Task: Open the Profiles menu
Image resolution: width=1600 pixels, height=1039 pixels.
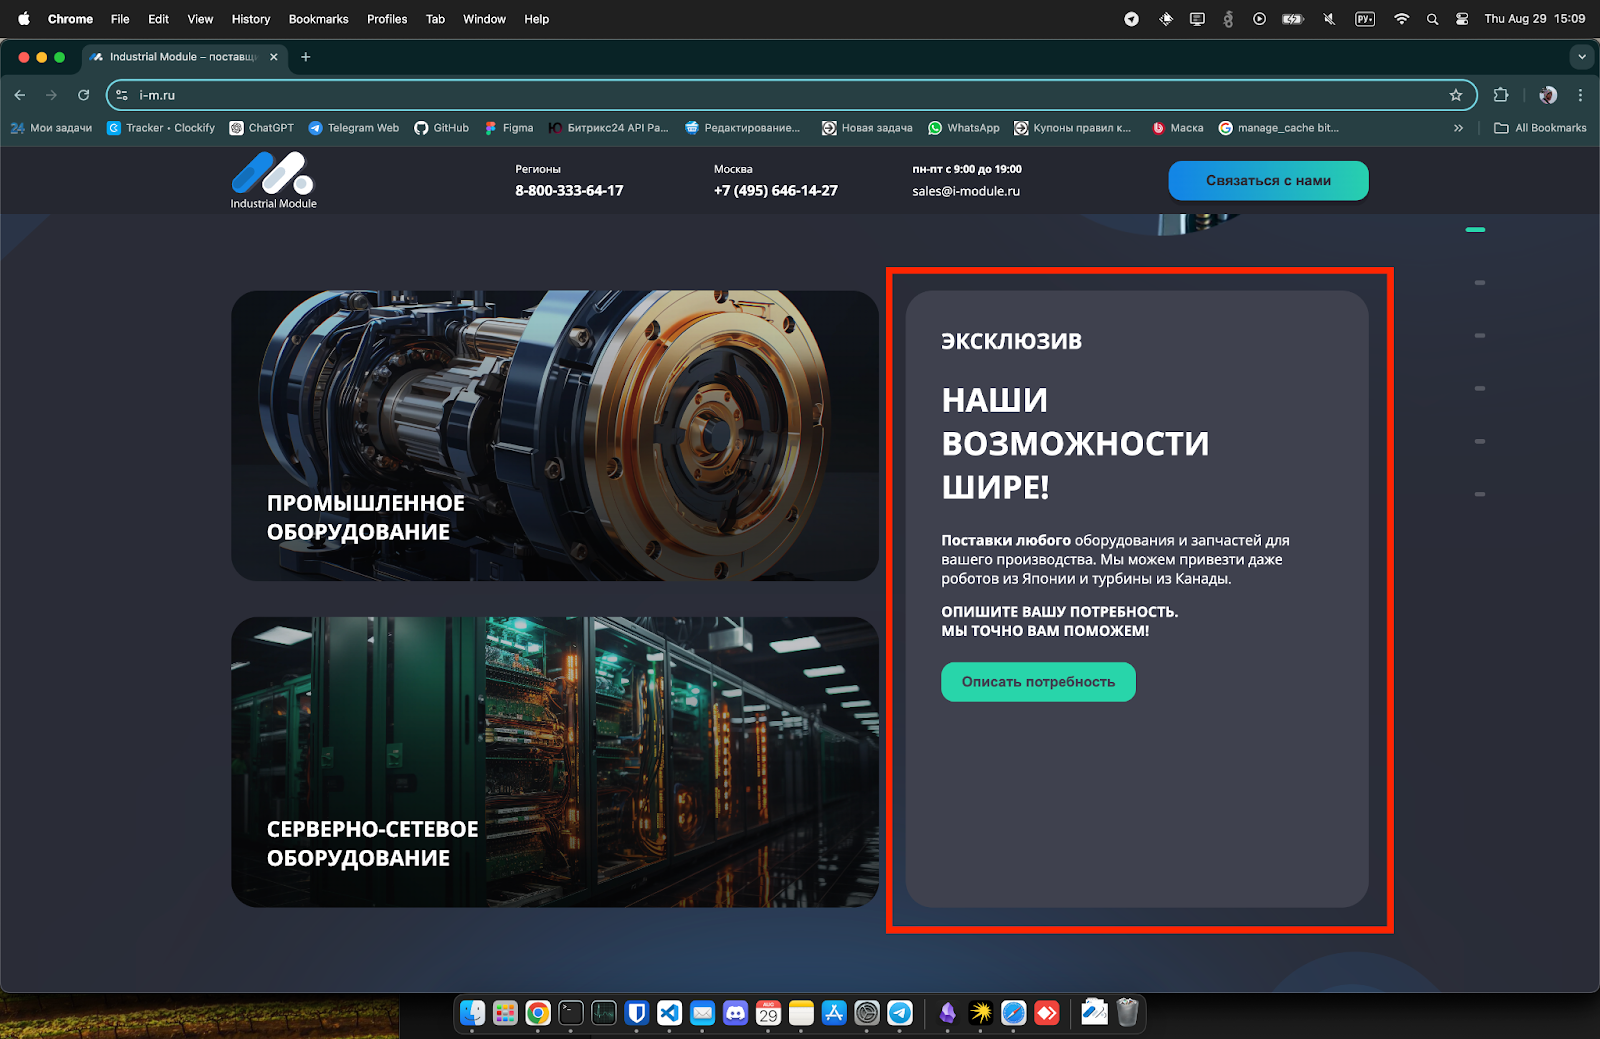Action: [x=387, y=19]
